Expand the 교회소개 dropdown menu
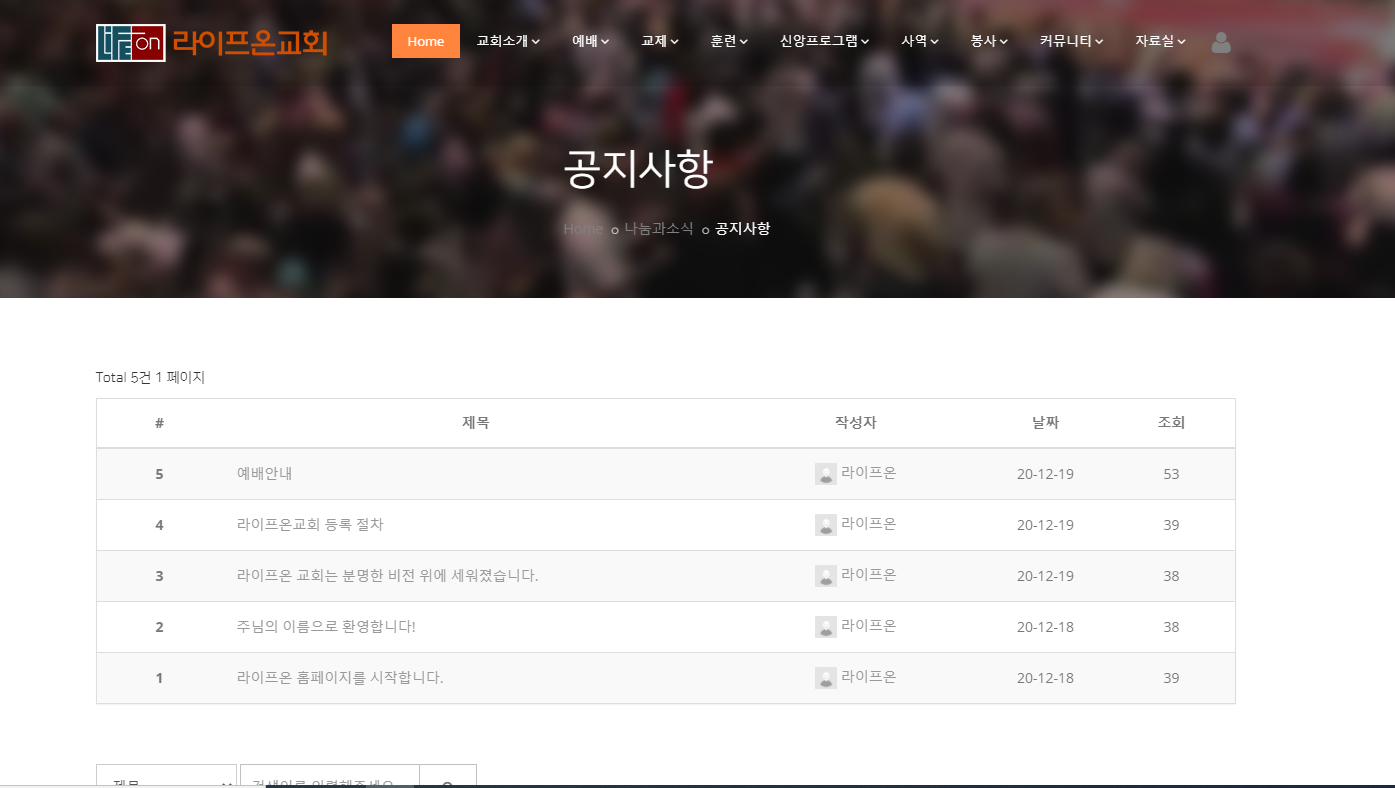 click(x=507, y=41)
